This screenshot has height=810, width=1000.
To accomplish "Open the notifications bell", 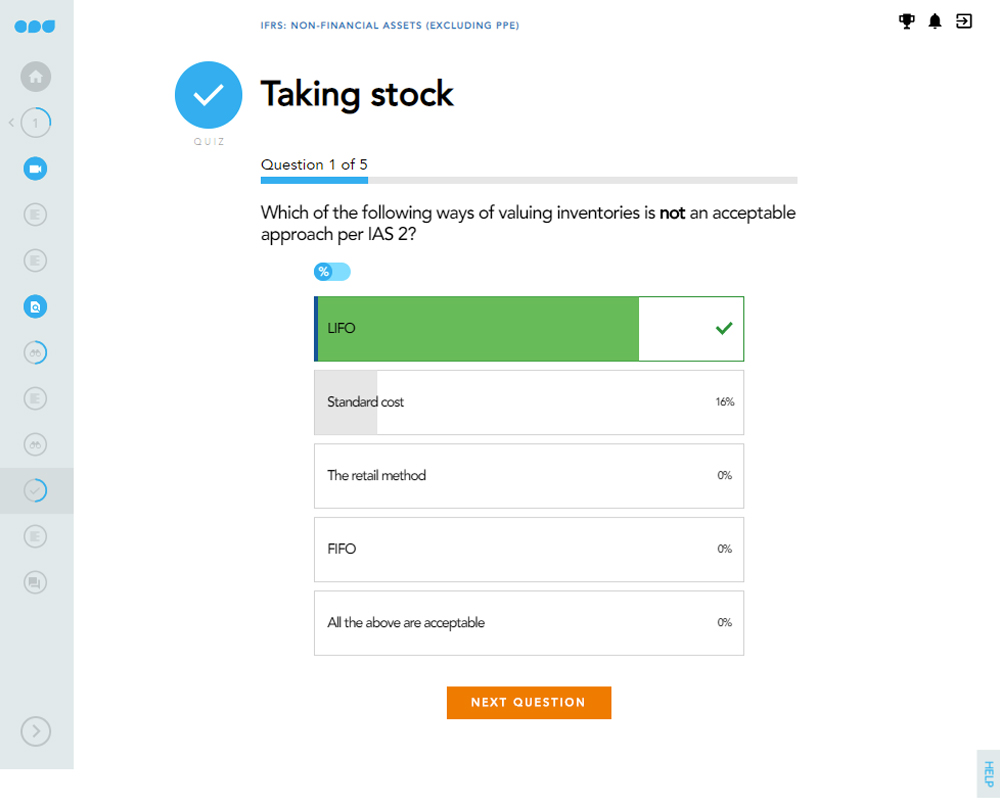I will tap(935, 21).
